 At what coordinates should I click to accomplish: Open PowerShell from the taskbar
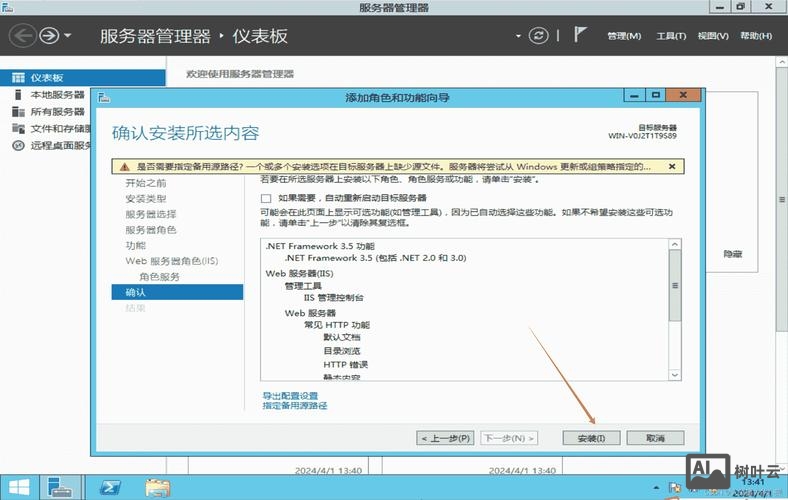(x=110, y=487)
